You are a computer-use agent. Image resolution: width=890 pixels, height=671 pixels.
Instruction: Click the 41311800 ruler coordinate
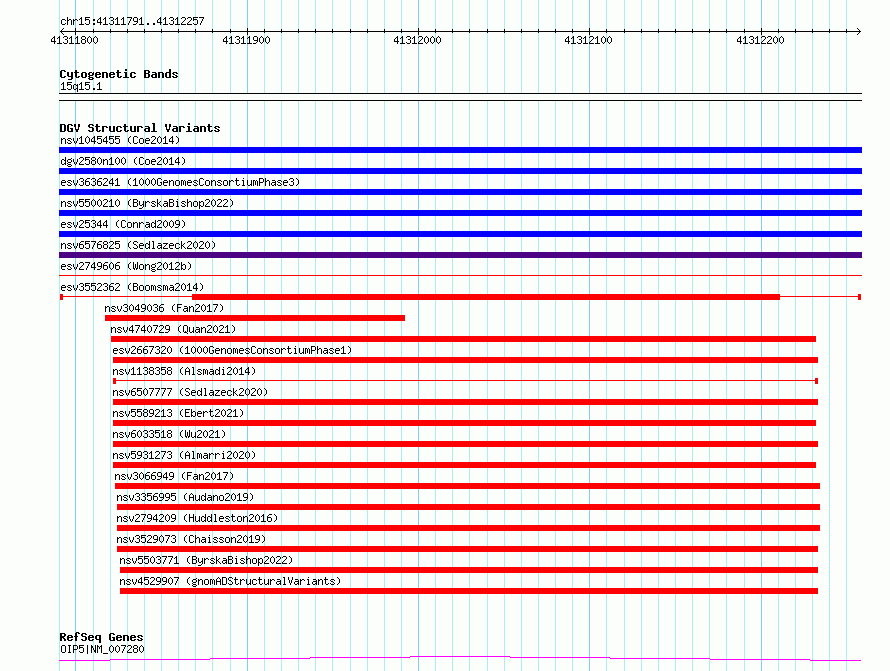point(74,40)
